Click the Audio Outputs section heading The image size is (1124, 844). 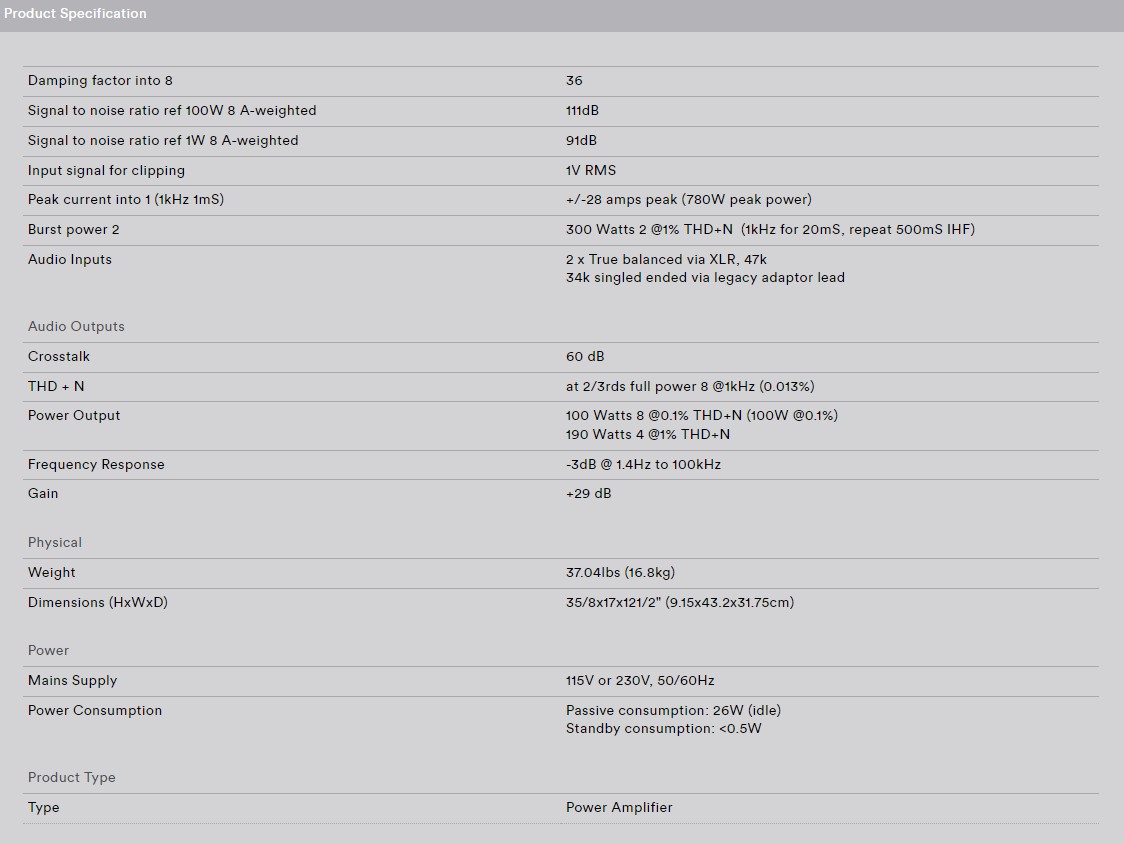click(x=76, y=326)
